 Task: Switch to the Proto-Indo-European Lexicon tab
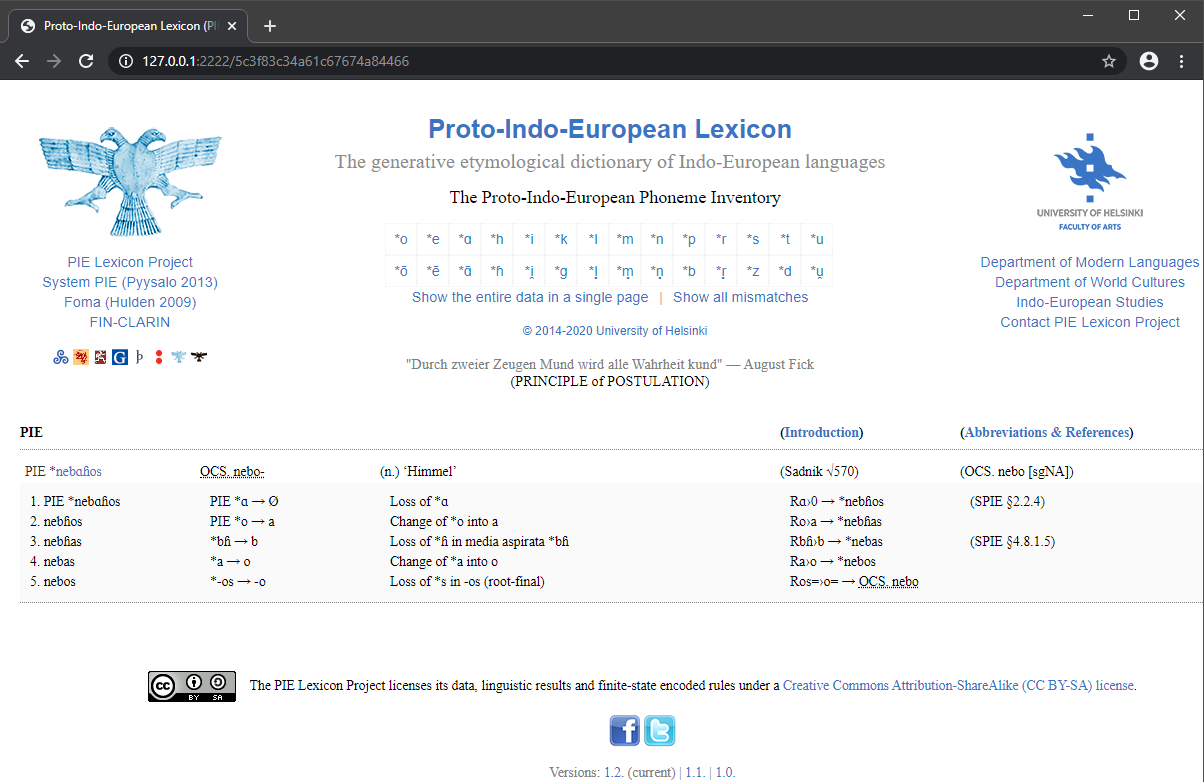click(x=130, y=25)
